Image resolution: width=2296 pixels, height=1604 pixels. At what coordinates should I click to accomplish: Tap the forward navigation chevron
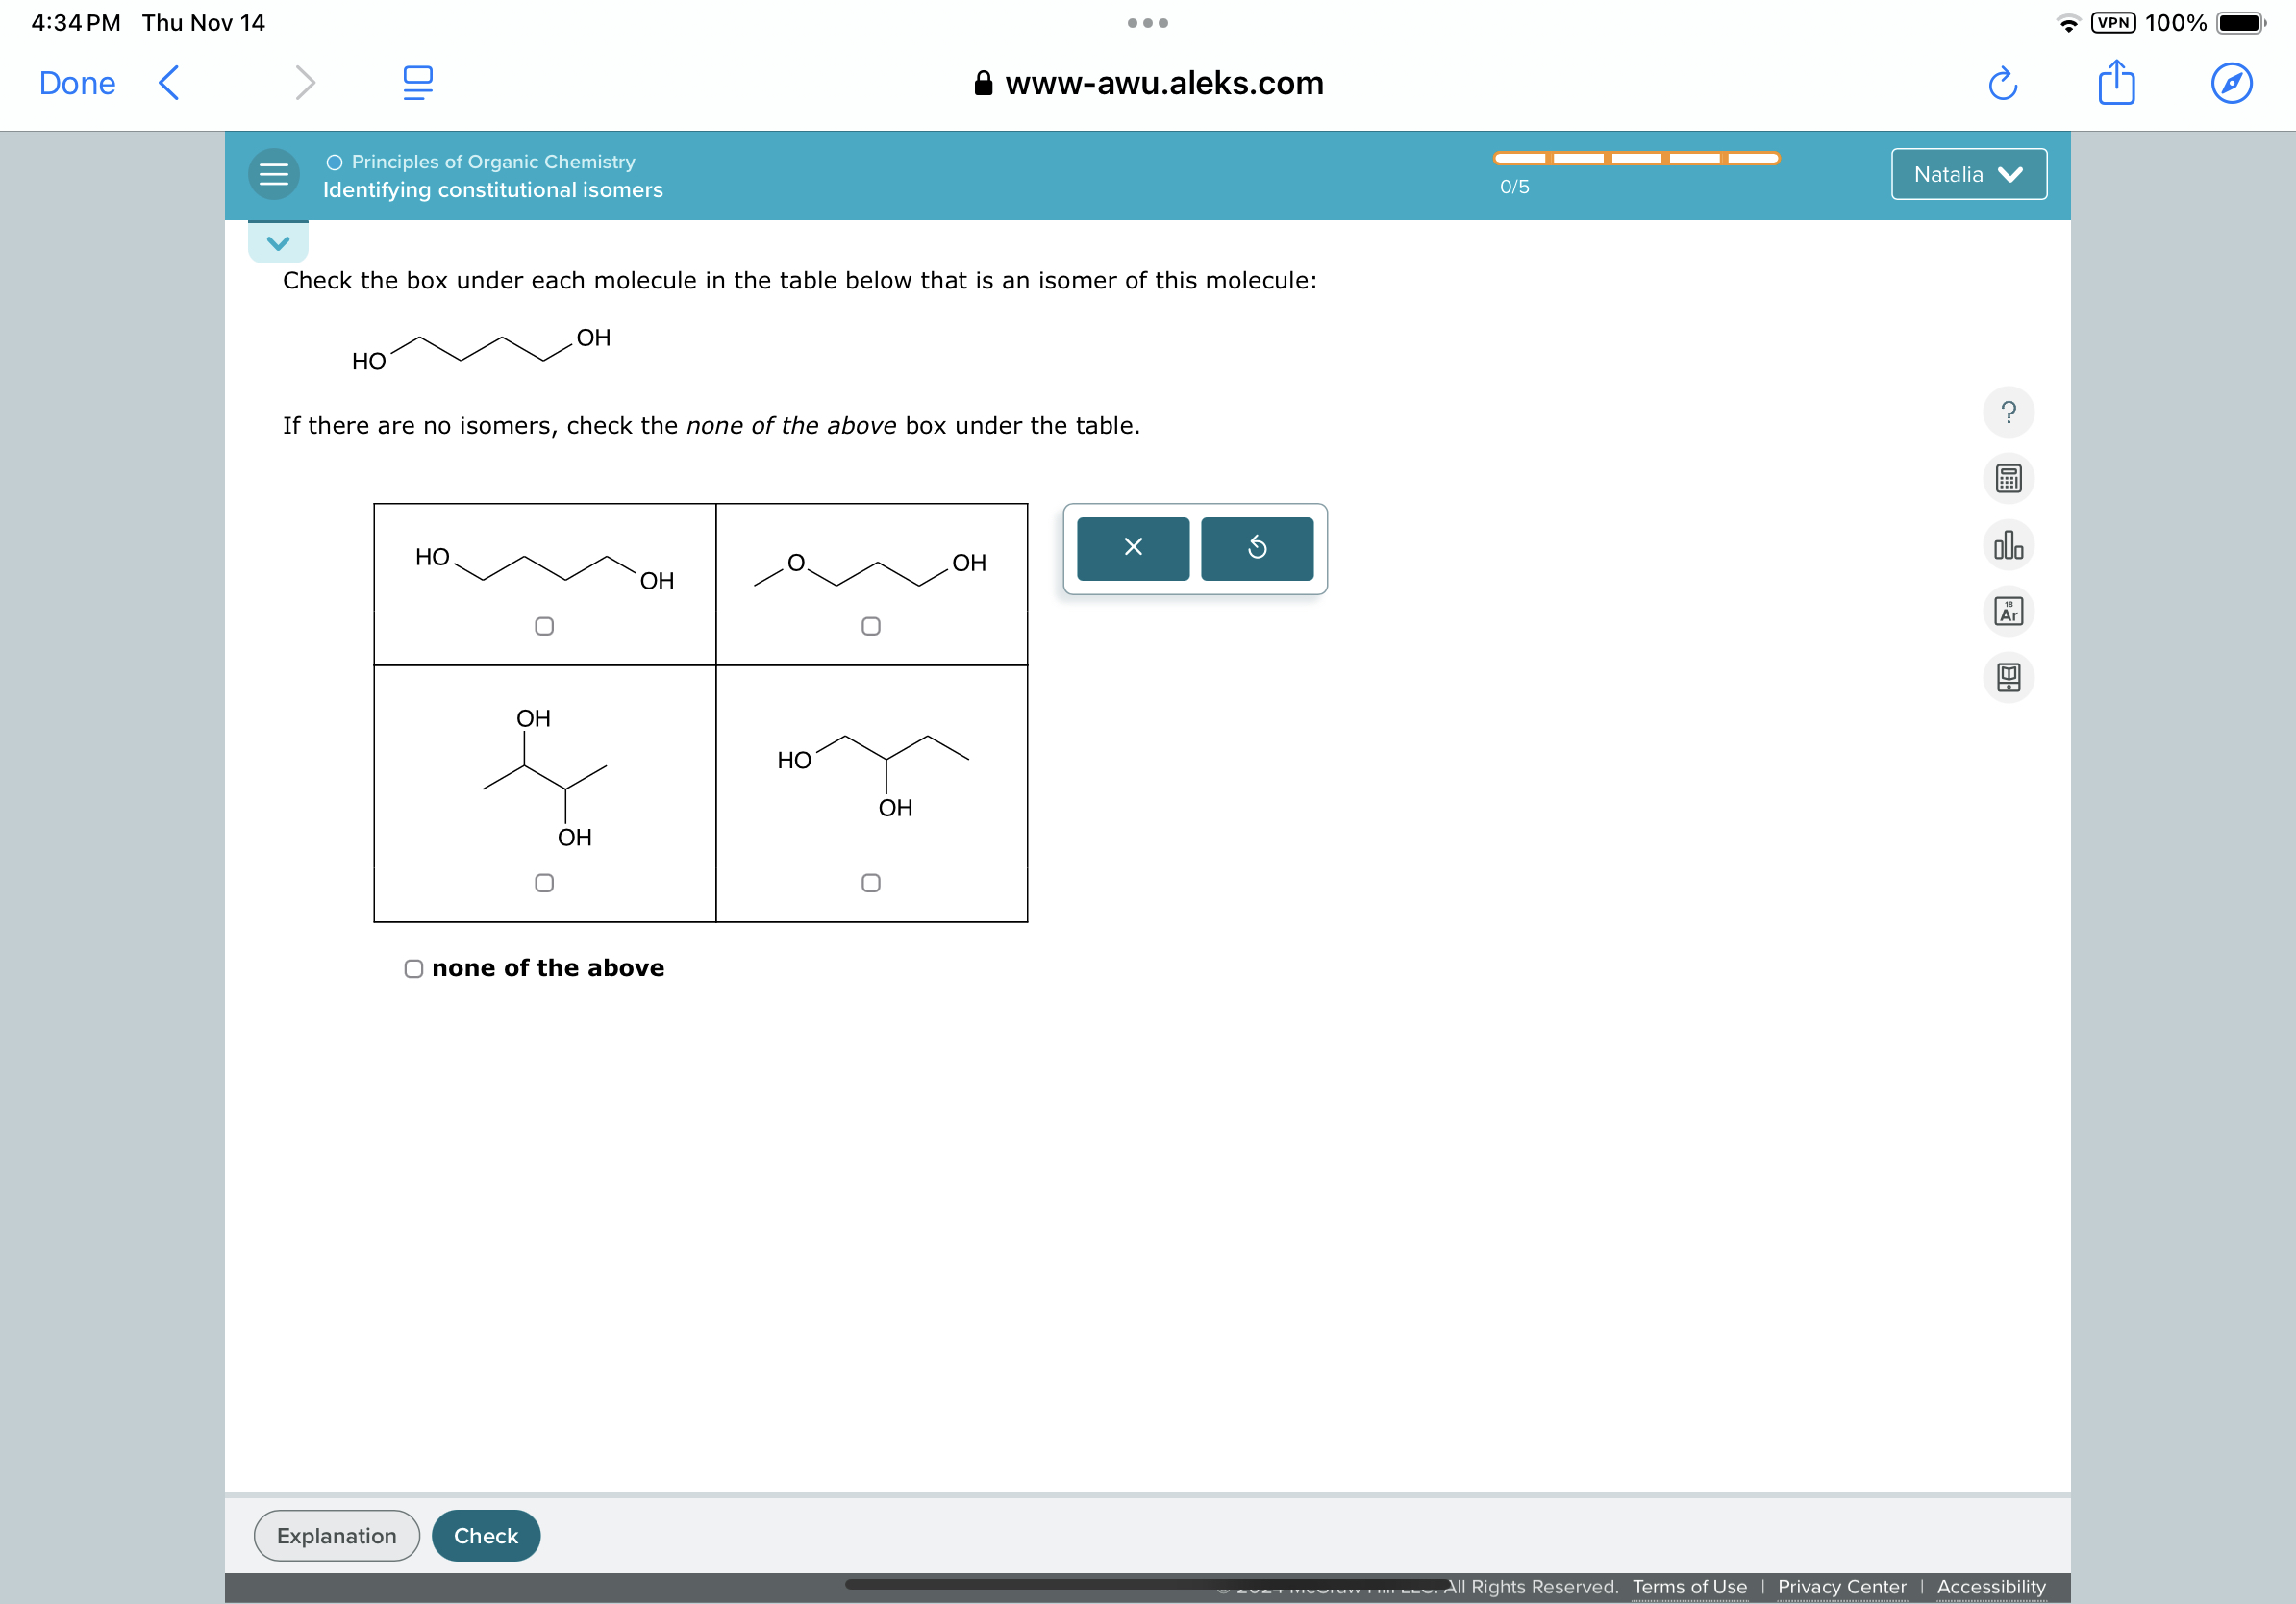(305, 83)
